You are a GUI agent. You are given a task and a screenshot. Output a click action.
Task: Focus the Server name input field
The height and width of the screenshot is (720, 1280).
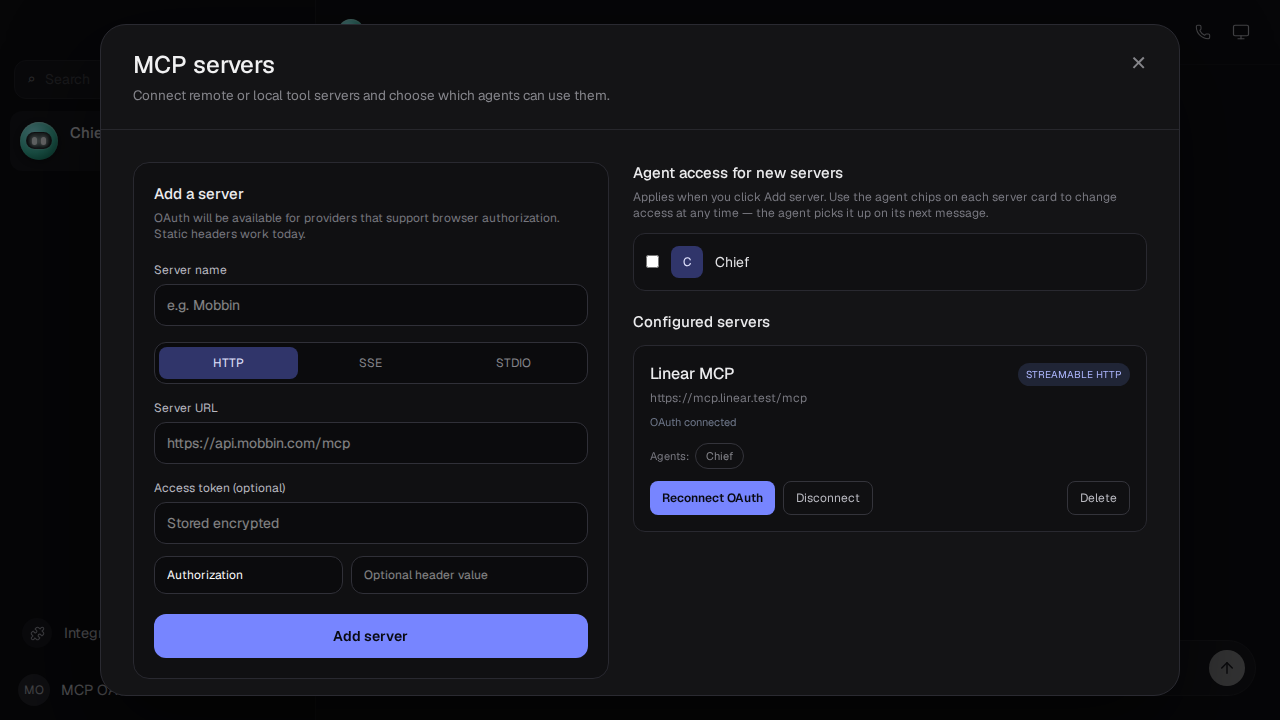(371, 305)
